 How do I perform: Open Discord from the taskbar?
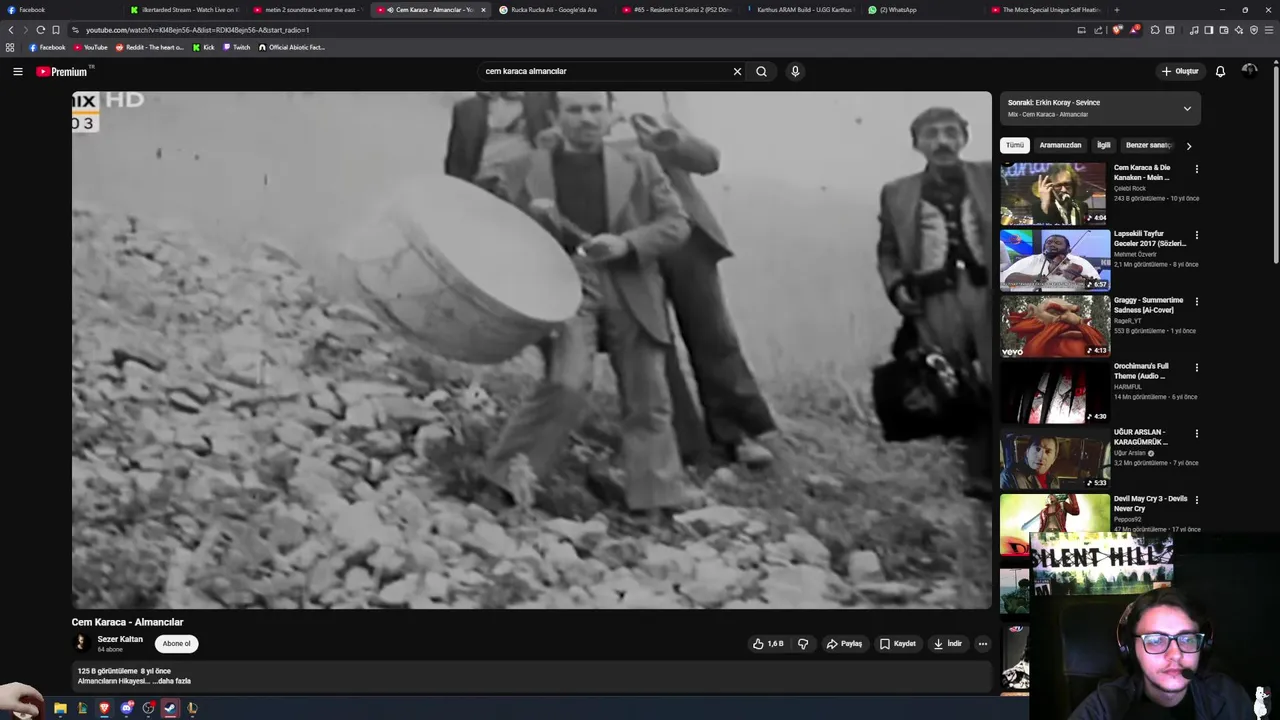(127, 708)
